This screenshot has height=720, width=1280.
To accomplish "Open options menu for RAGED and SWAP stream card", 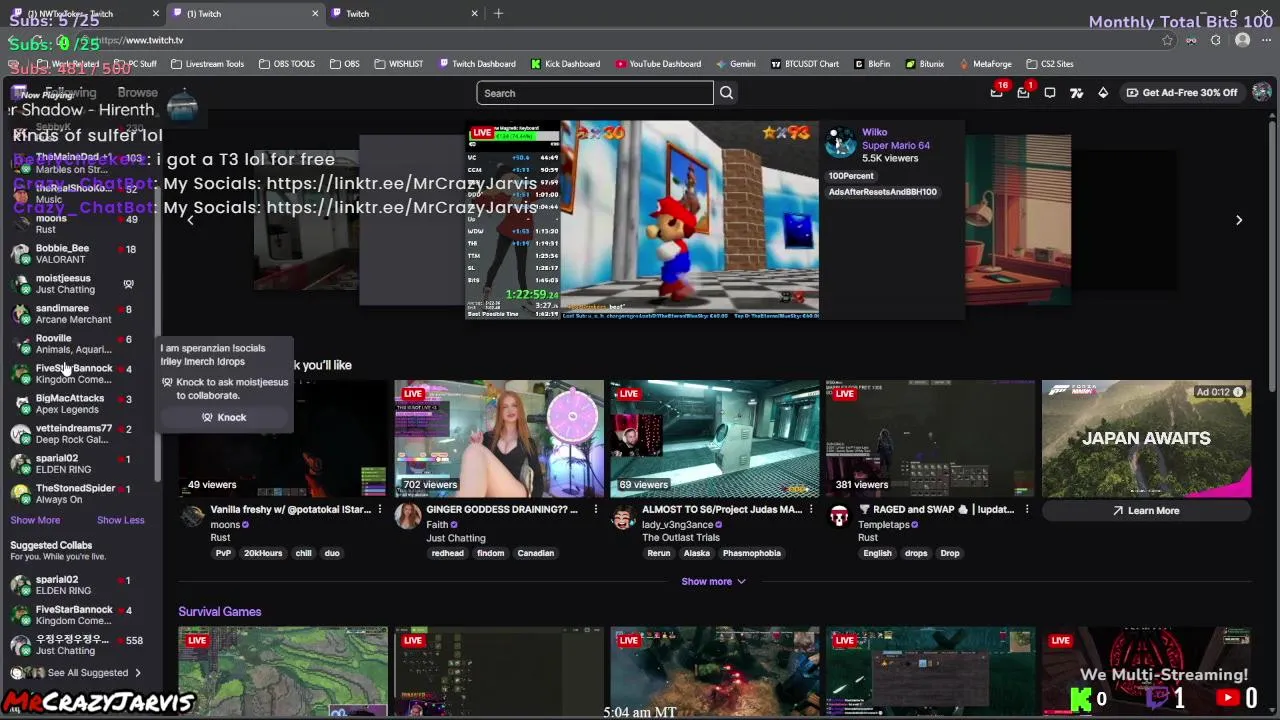I will [1027, 509].
